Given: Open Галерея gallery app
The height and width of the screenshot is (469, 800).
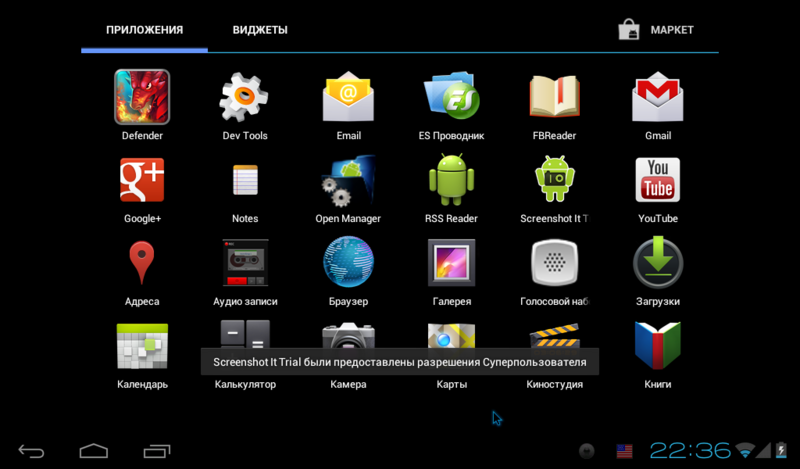Looking at the screenshot, I should tap(452, 262).
